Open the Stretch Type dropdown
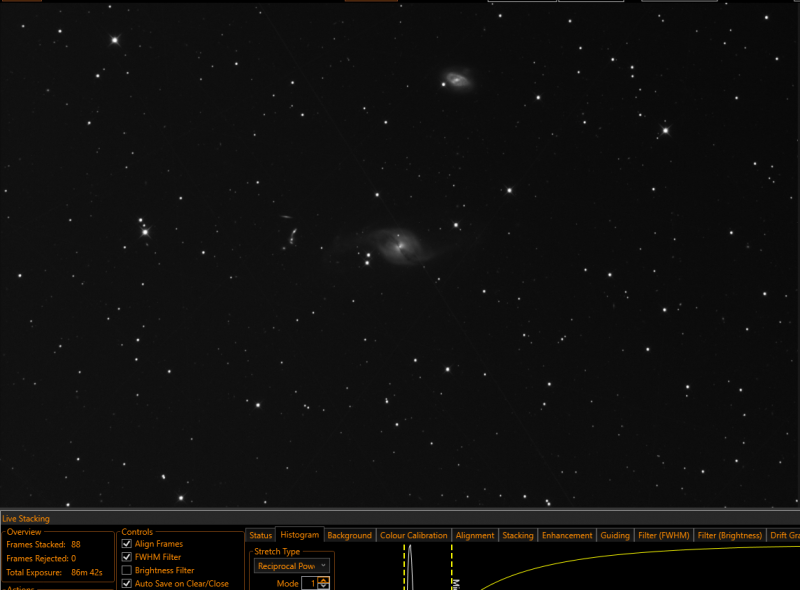Screen dimensions: 800x590 [292, 566]
